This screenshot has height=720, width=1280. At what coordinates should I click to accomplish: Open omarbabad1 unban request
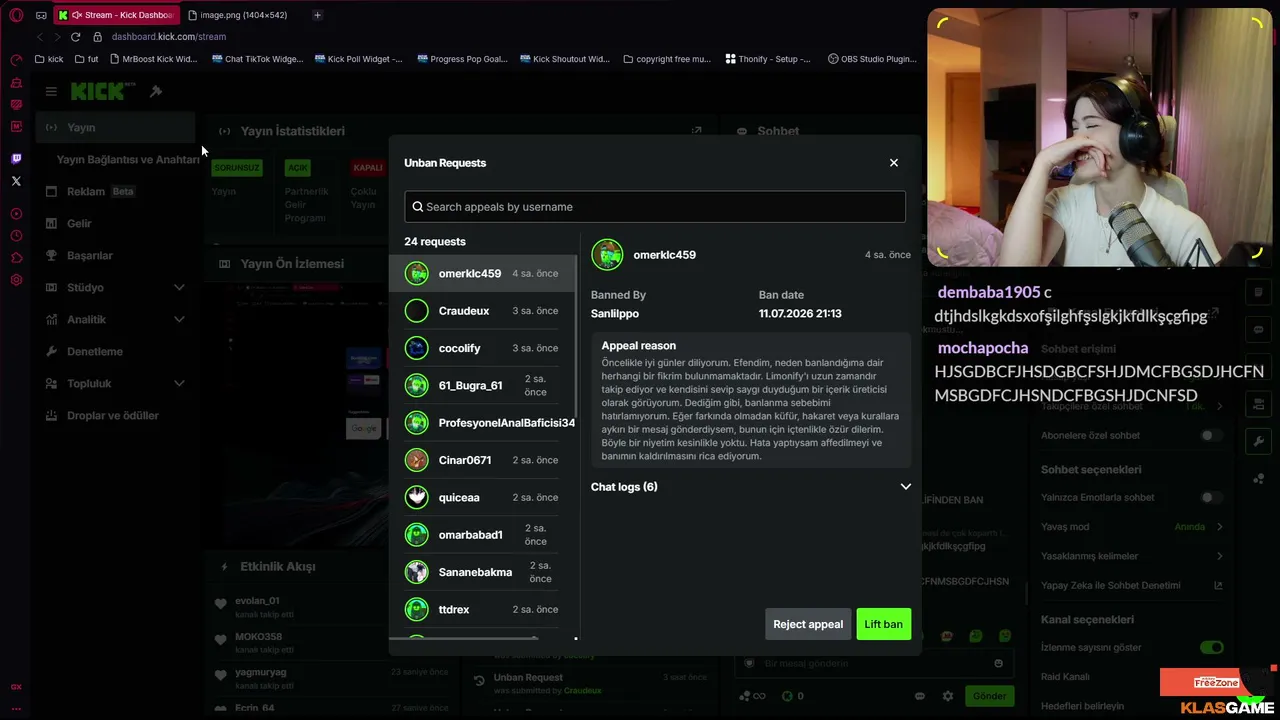(483, 534)
